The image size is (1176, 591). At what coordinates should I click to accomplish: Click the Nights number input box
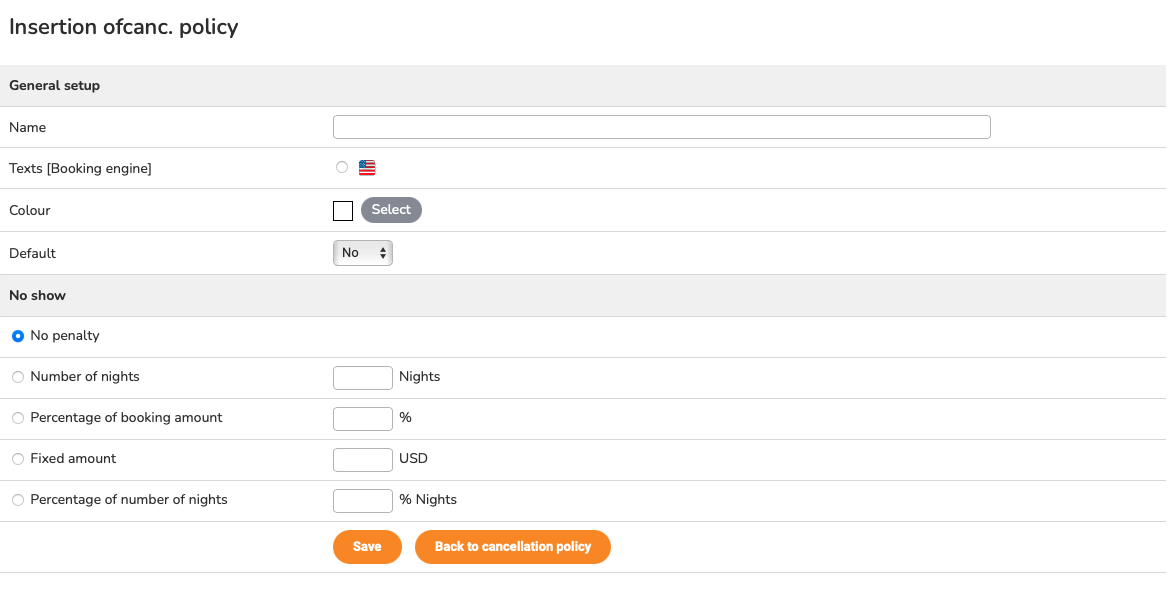tap(363, 378)
